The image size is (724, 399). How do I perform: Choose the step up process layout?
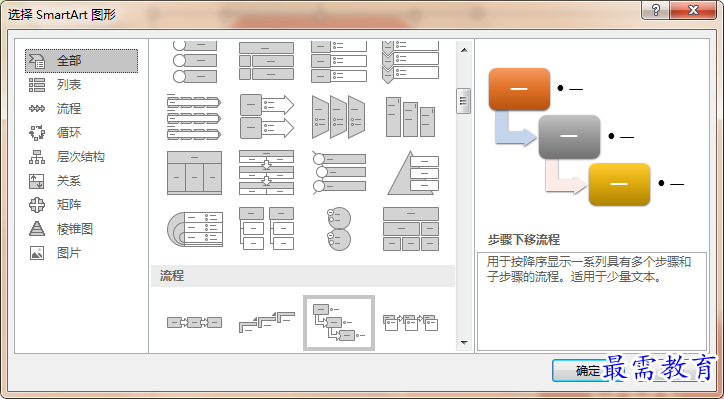266,322
